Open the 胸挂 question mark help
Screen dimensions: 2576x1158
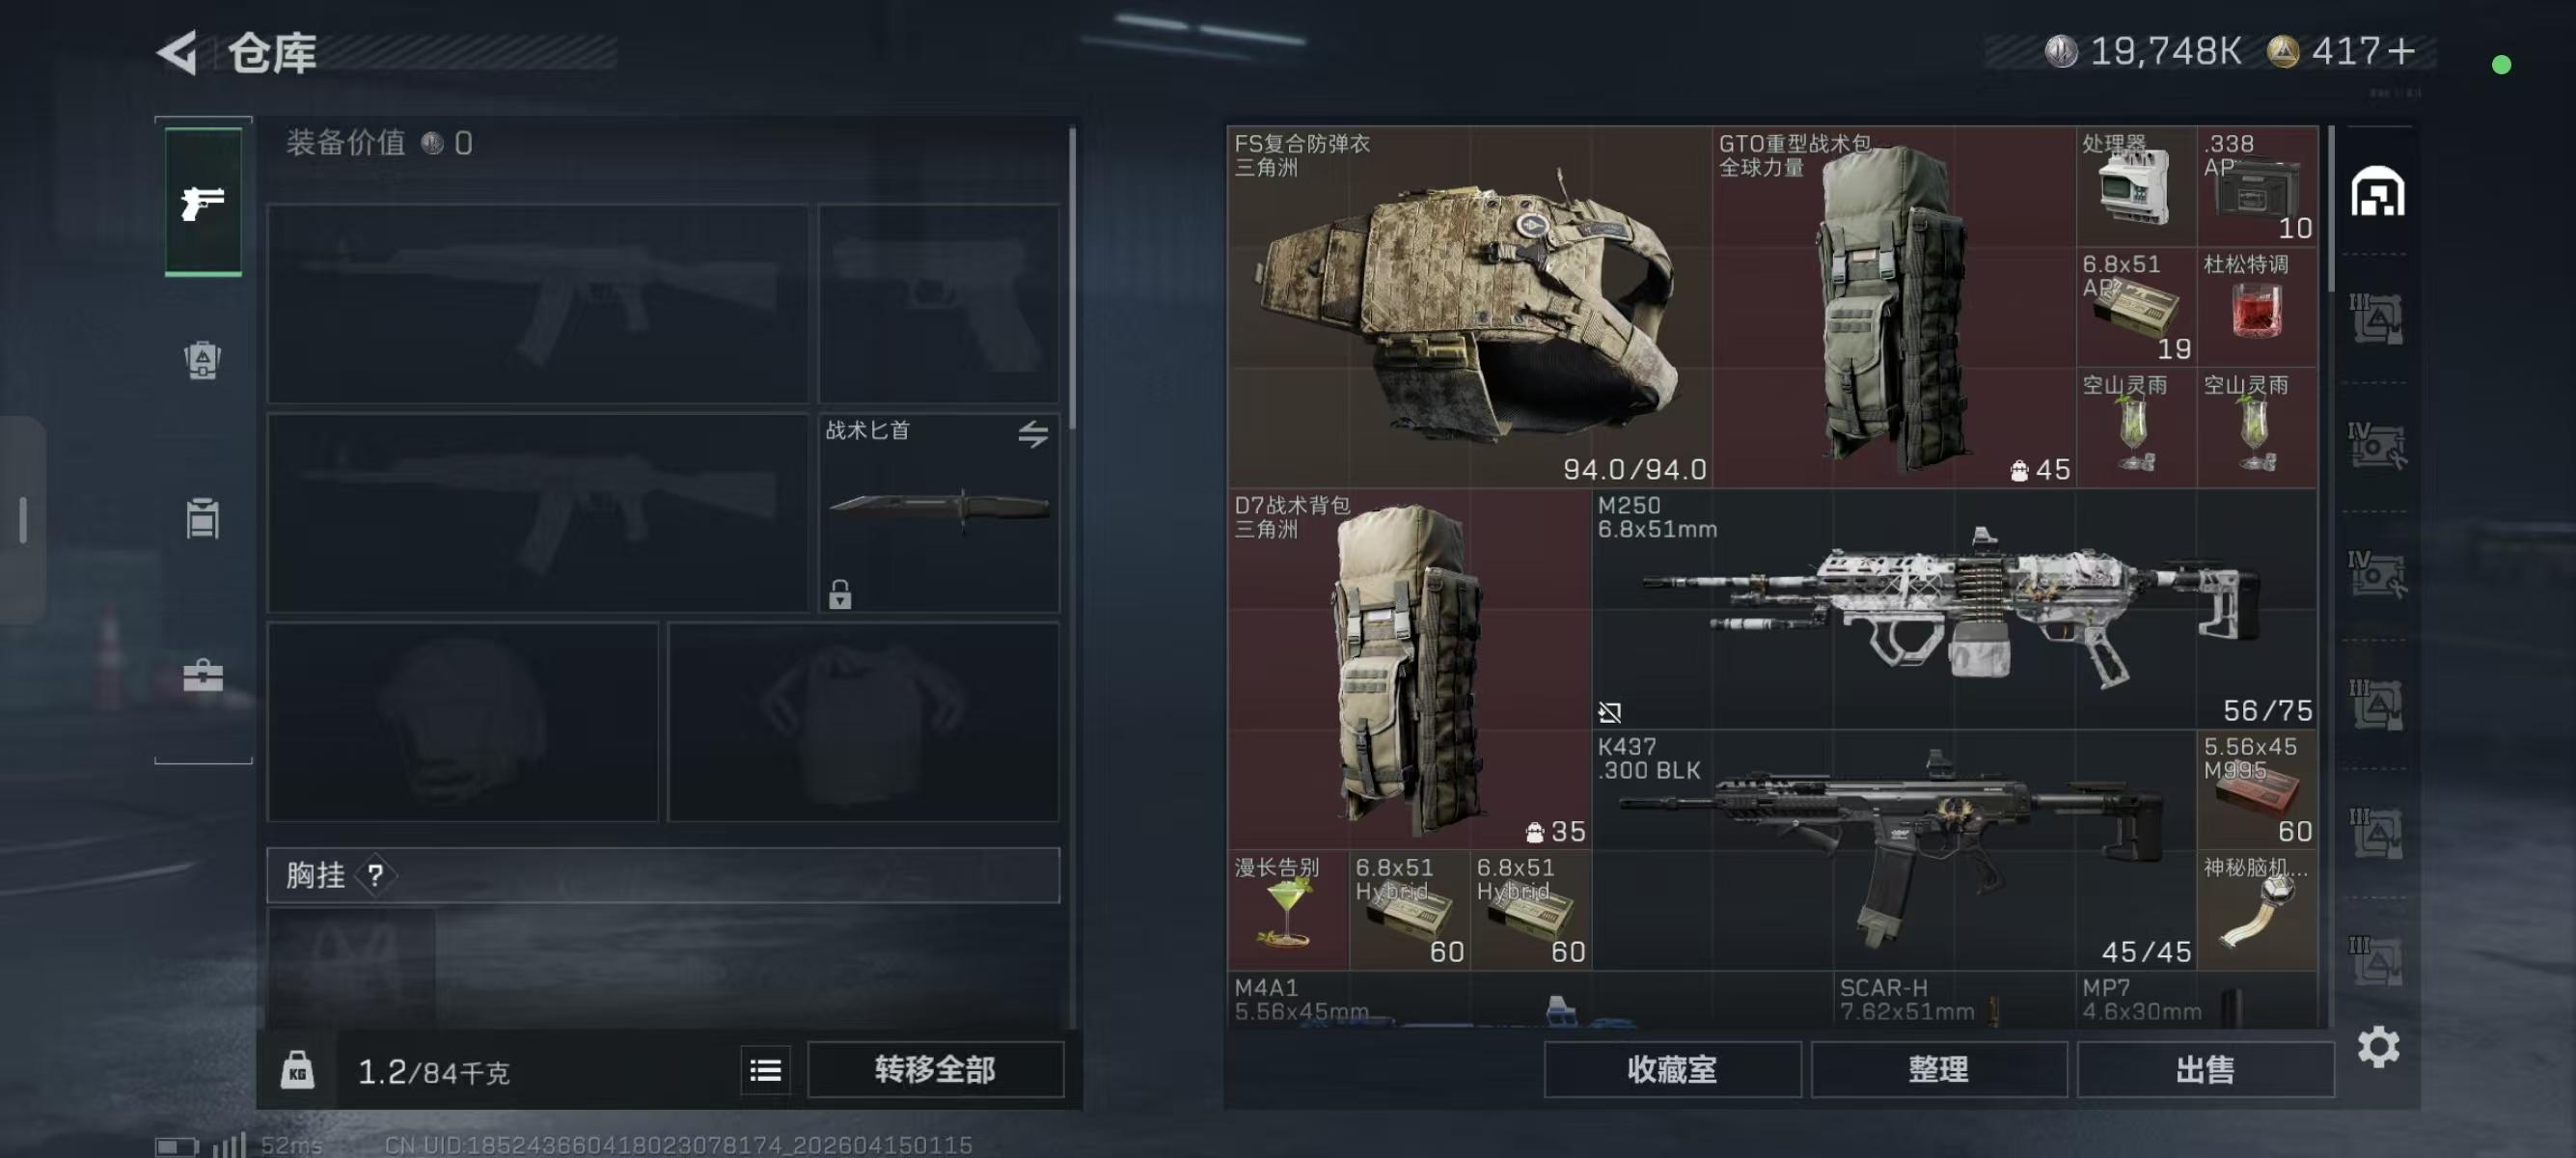[375, 876]
